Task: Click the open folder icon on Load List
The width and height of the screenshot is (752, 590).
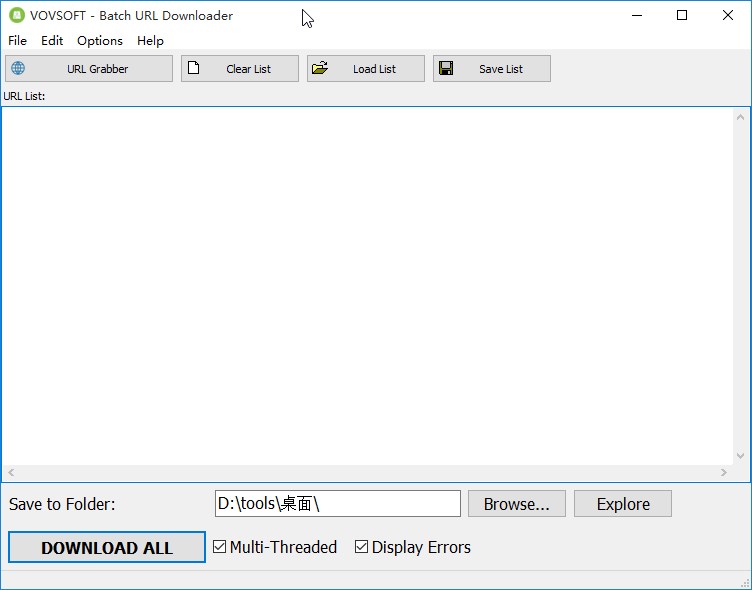Action: point(320,68)
